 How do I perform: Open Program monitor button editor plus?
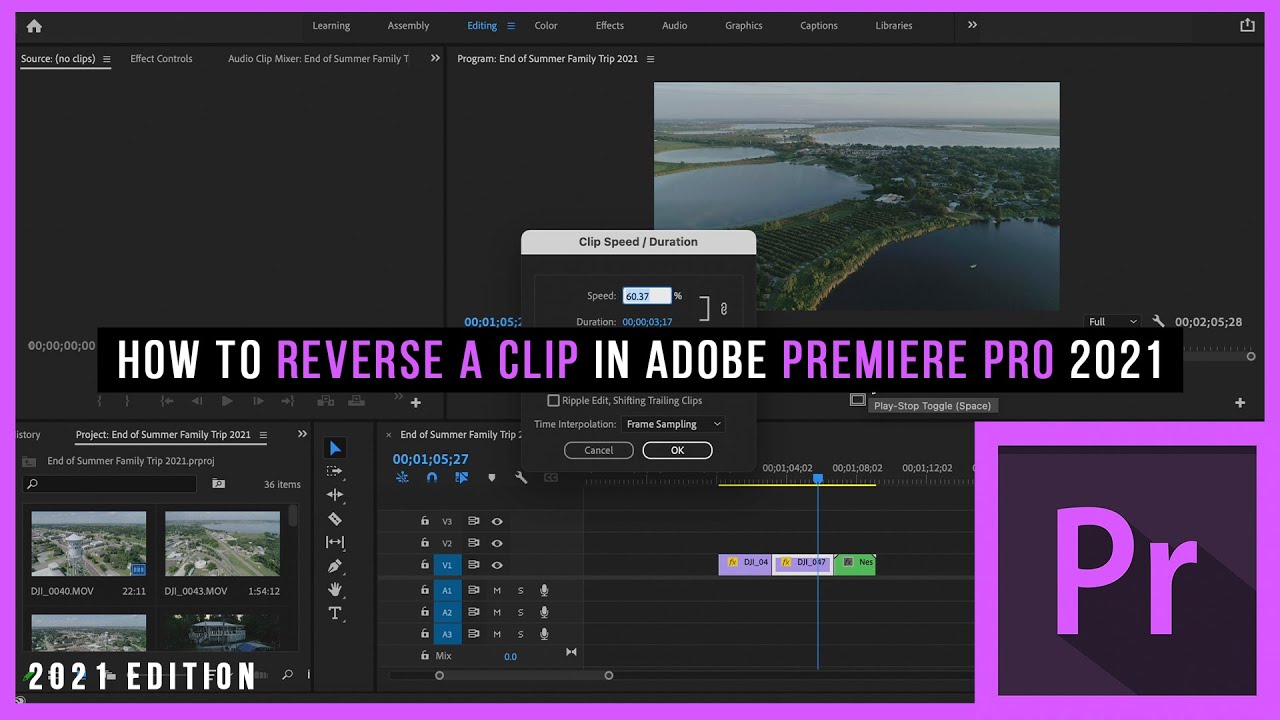click(x=1240, y=403)
